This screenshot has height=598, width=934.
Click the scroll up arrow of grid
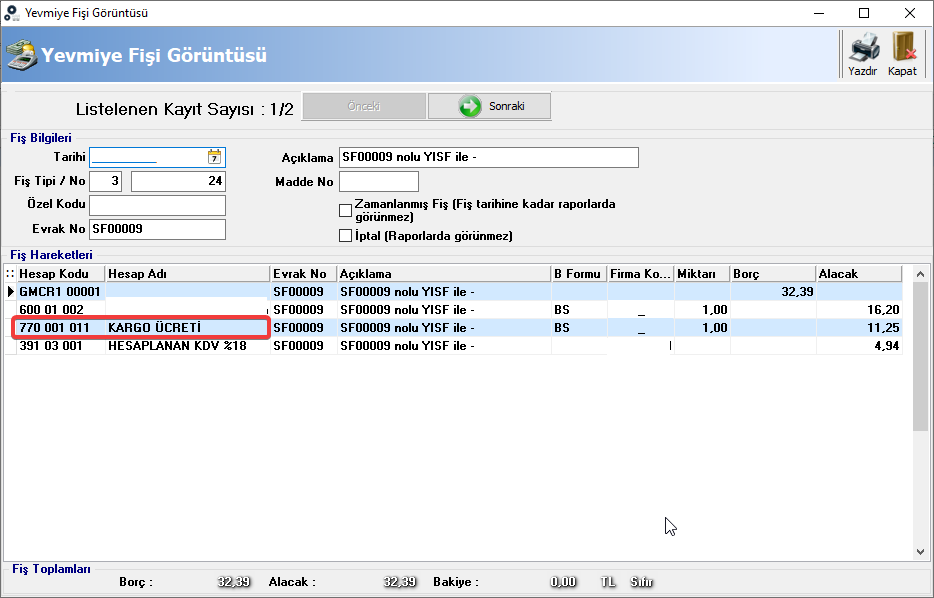click(920, 274)
